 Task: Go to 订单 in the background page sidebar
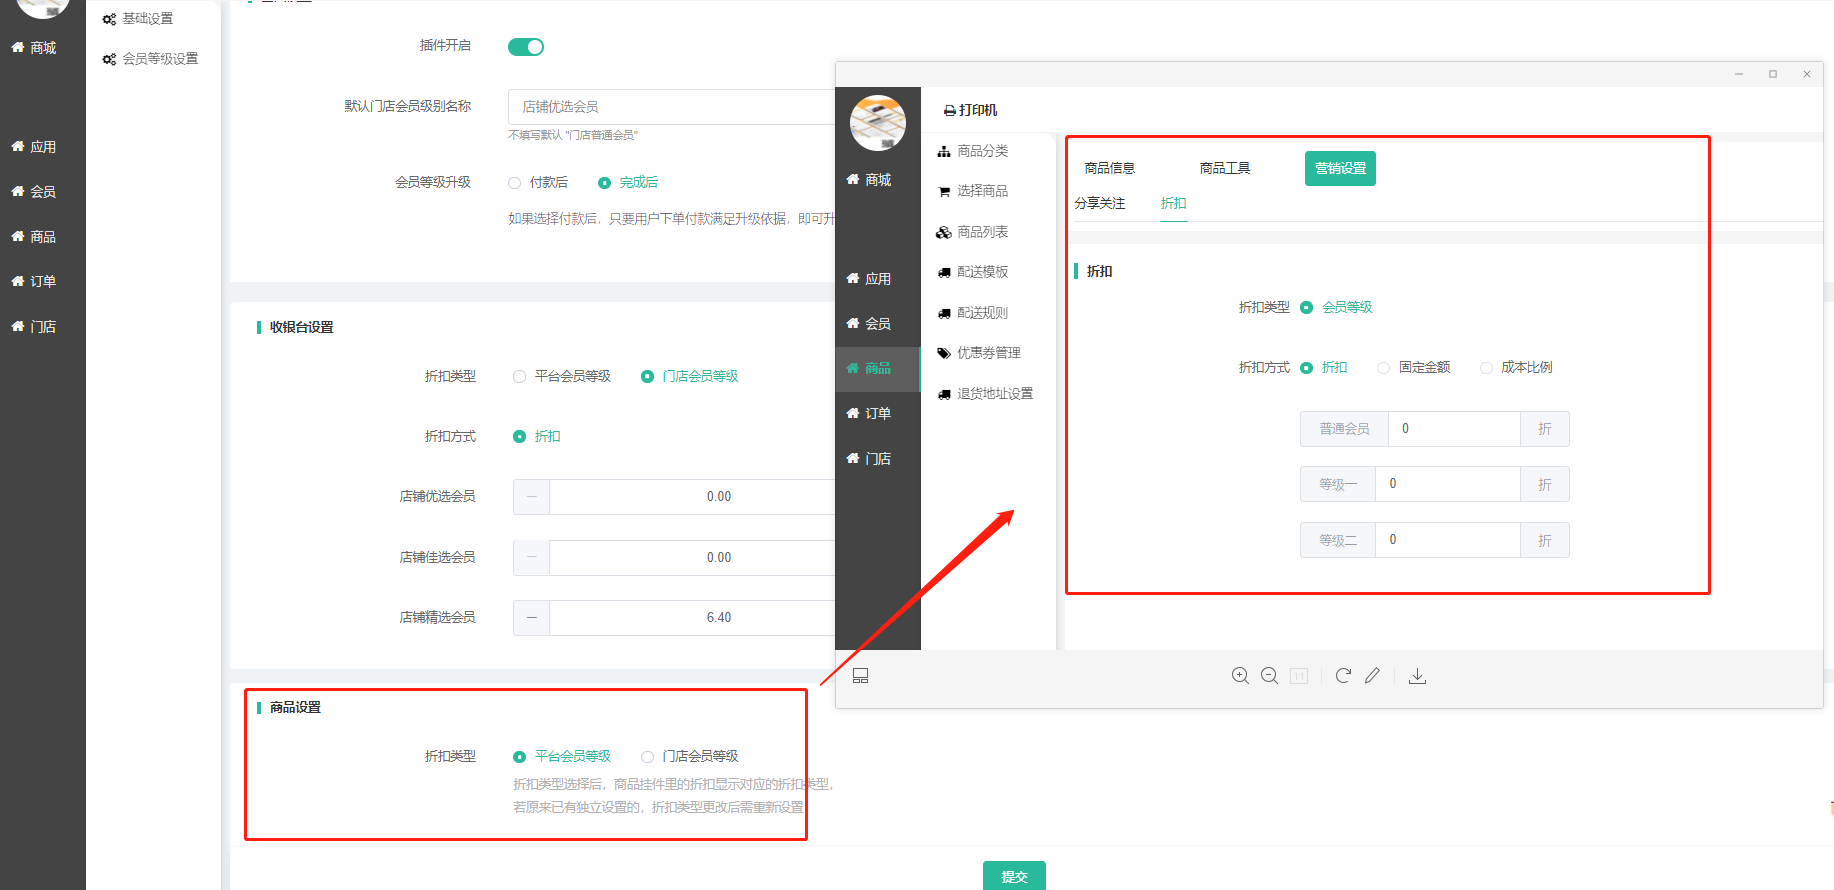click(34, 282)
